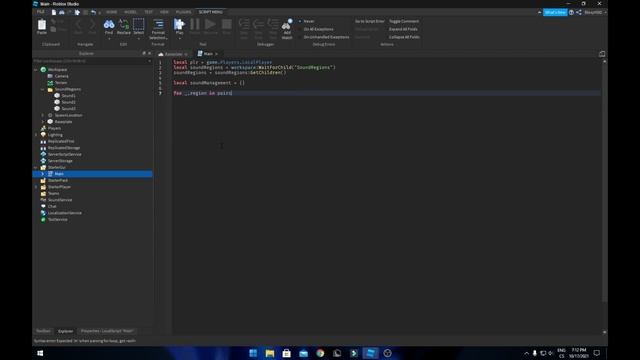
Task: Switch to the PLUGINS ribbon tab
Action: (x=183, y=12)
